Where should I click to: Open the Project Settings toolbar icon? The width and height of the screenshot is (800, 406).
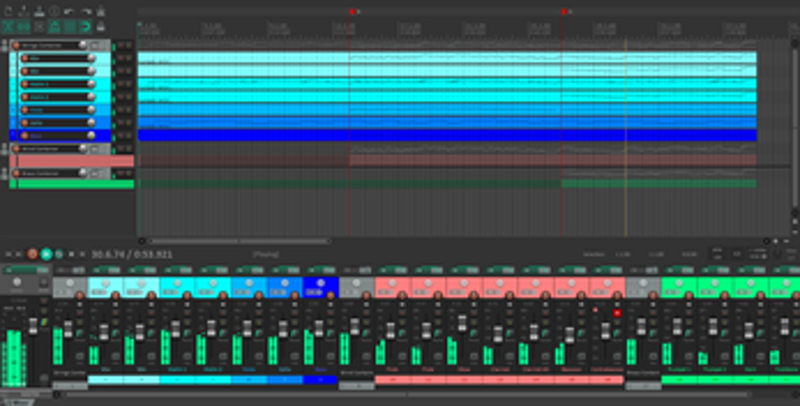pos(54,10)
